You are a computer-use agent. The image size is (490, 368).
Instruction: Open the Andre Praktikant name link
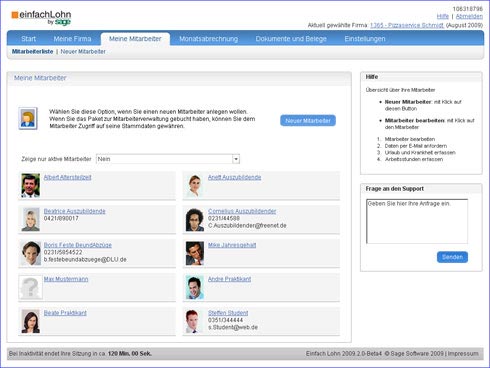click(229, 279)
